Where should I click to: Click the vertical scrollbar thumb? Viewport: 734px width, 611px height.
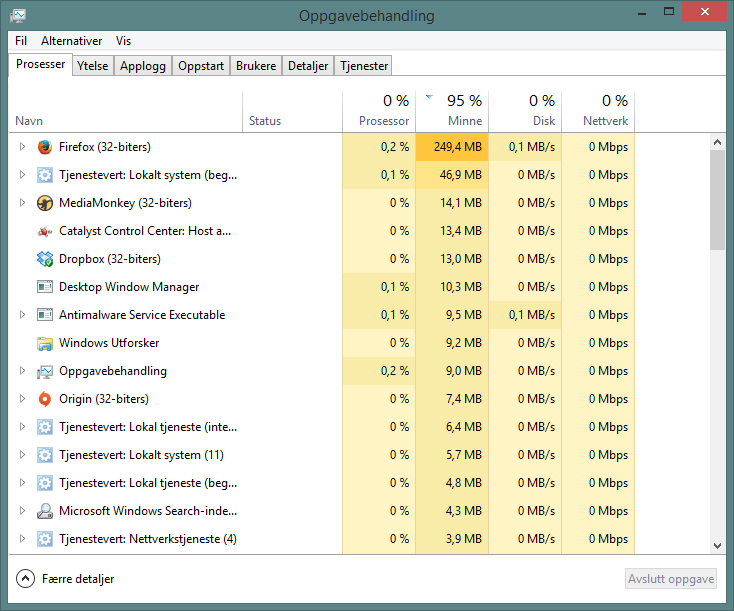(717, 200)
